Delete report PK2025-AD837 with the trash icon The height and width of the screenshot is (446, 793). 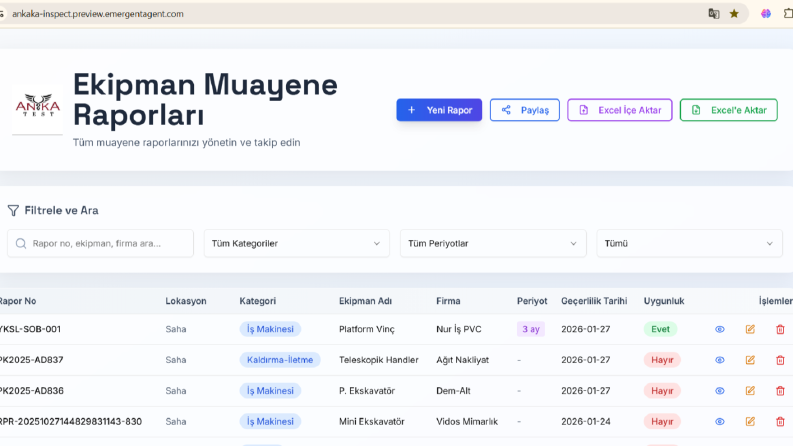(780, 360)
